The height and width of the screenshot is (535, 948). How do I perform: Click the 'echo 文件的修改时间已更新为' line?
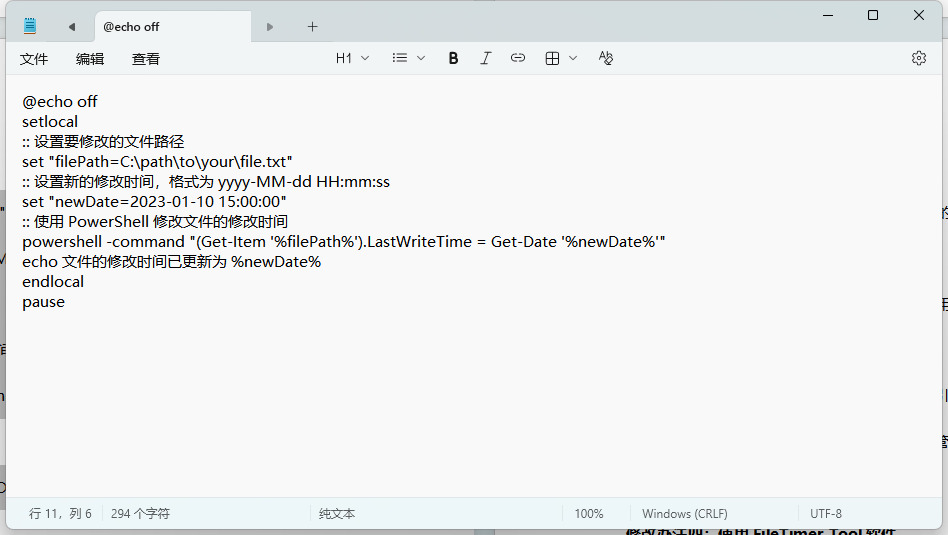pyautogui.click(x=172, y=262)
